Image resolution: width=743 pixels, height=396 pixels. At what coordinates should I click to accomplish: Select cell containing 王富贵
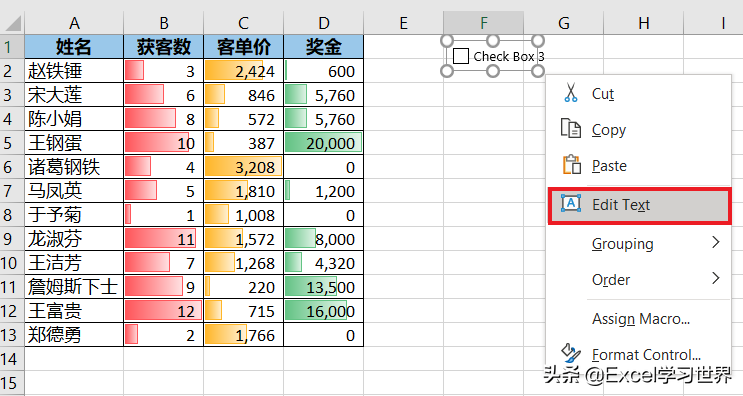[x=74, y=311]
